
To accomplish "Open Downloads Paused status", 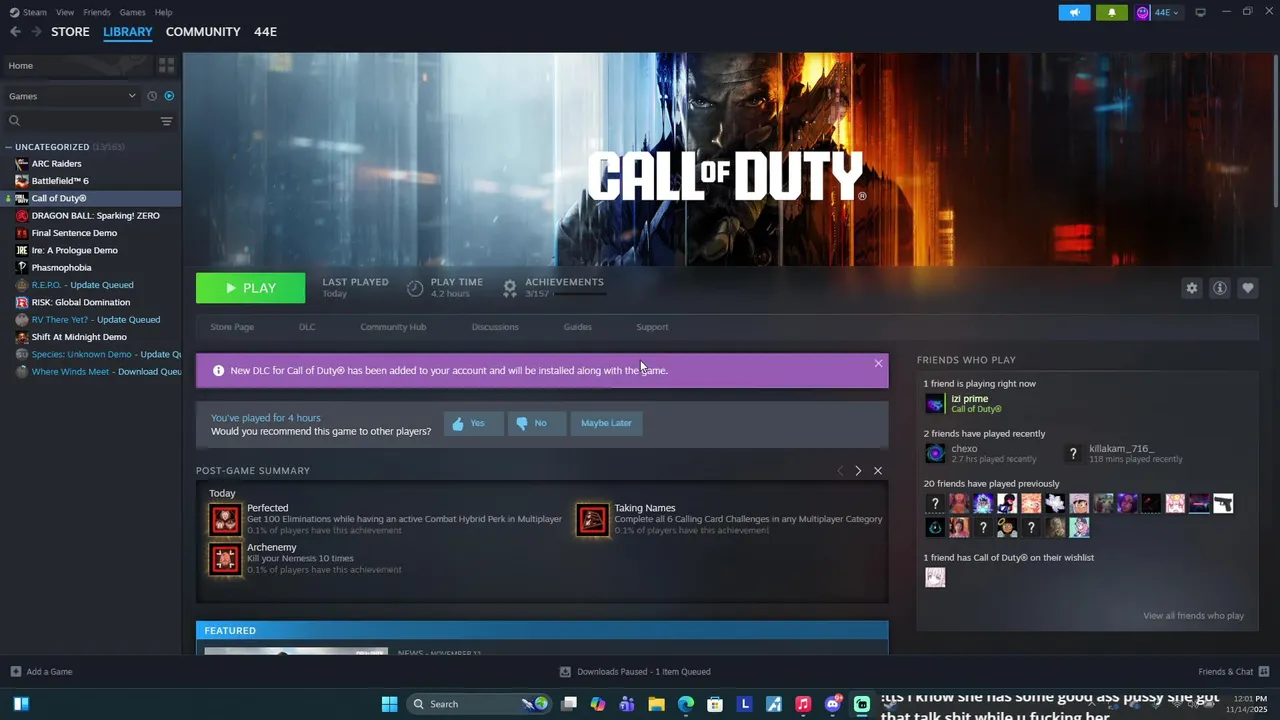I will click(x=635, y=672).
